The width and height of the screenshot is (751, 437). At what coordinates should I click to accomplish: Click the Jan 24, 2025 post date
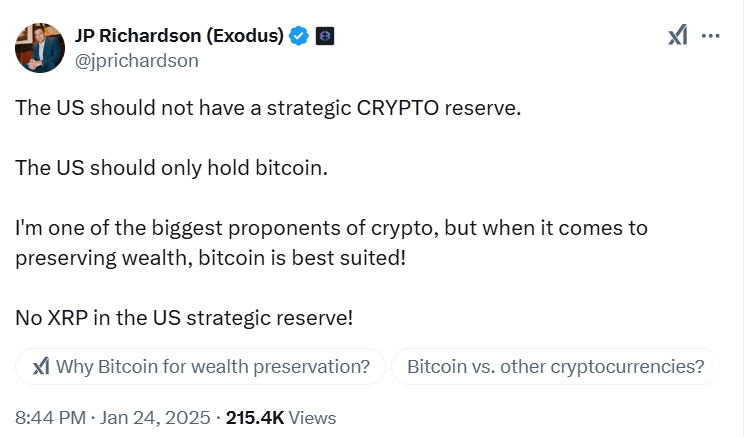click(x=155, y=418)
